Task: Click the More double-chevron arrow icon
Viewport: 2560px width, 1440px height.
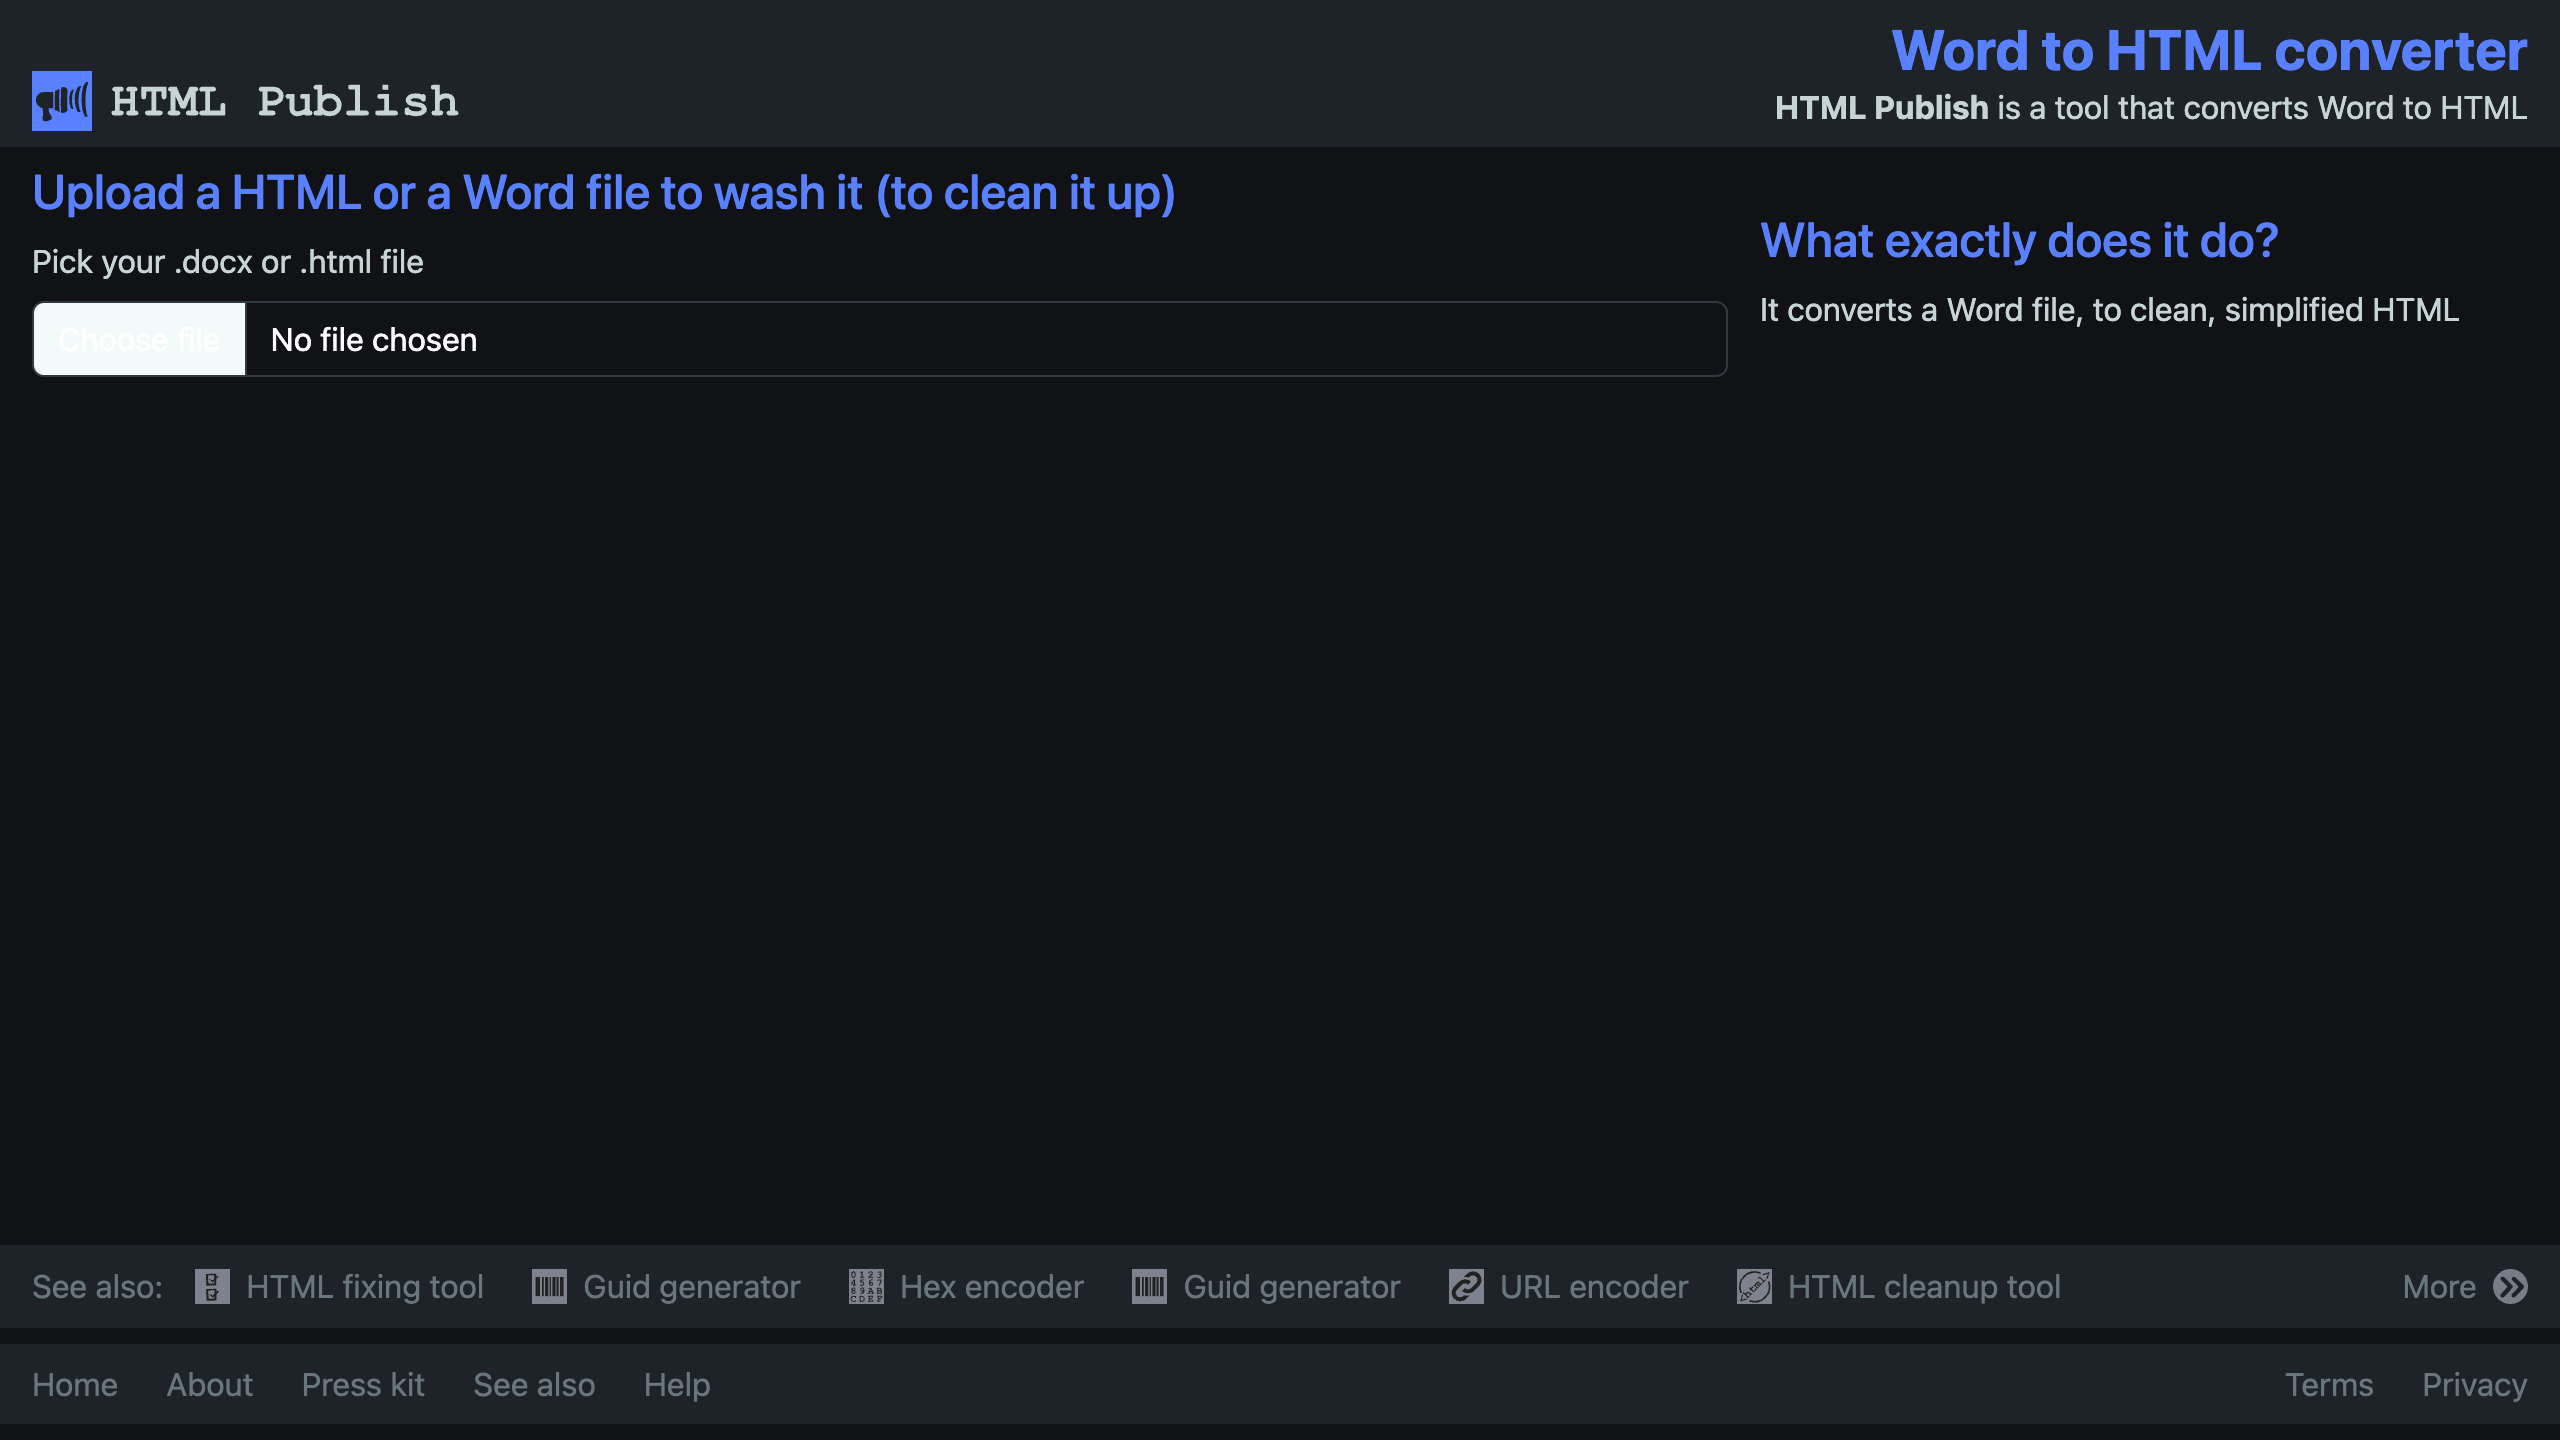Action: click(2510, 1286)
